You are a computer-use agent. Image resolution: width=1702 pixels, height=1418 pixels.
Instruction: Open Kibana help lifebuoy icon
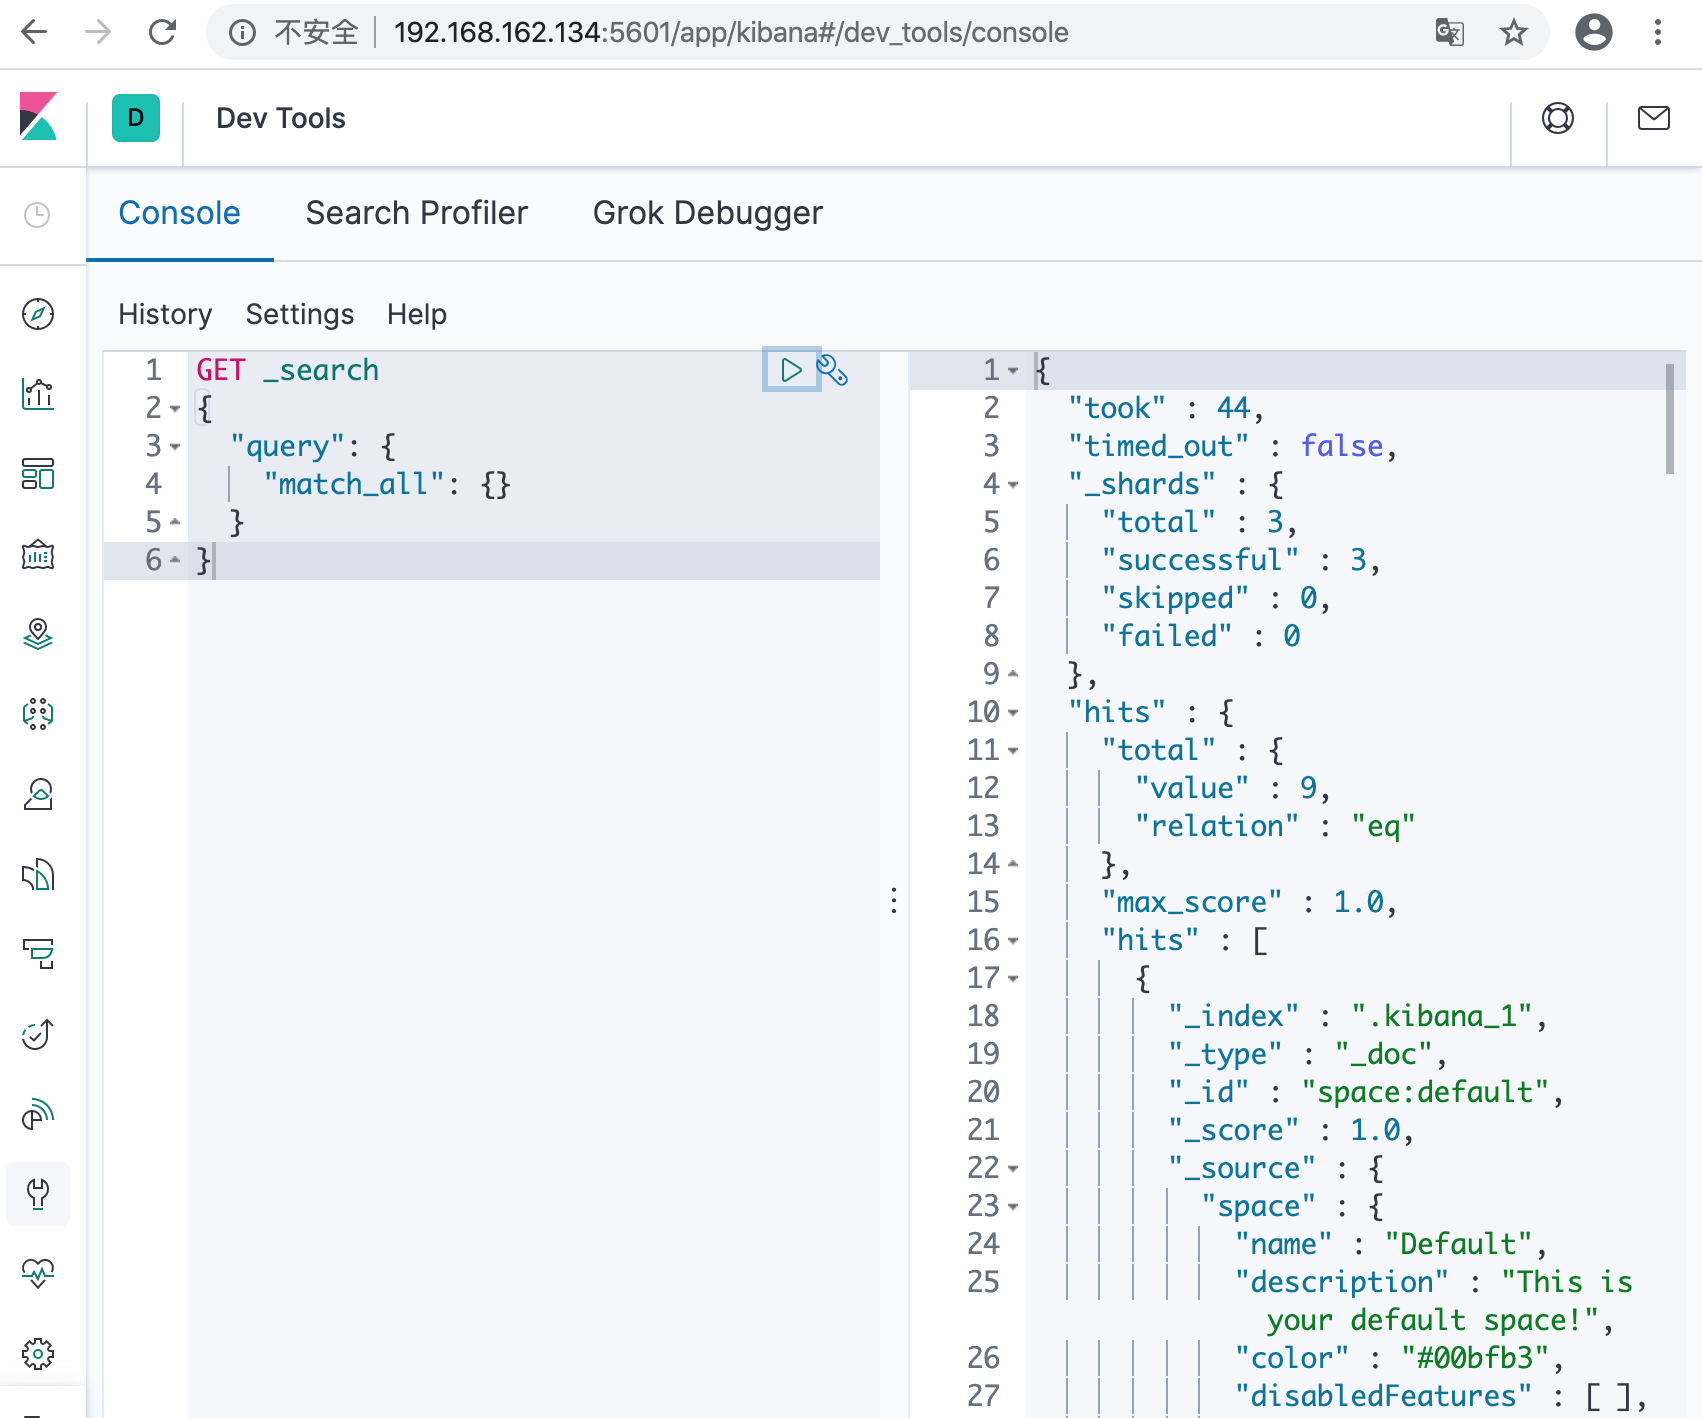coord(1558,118)
